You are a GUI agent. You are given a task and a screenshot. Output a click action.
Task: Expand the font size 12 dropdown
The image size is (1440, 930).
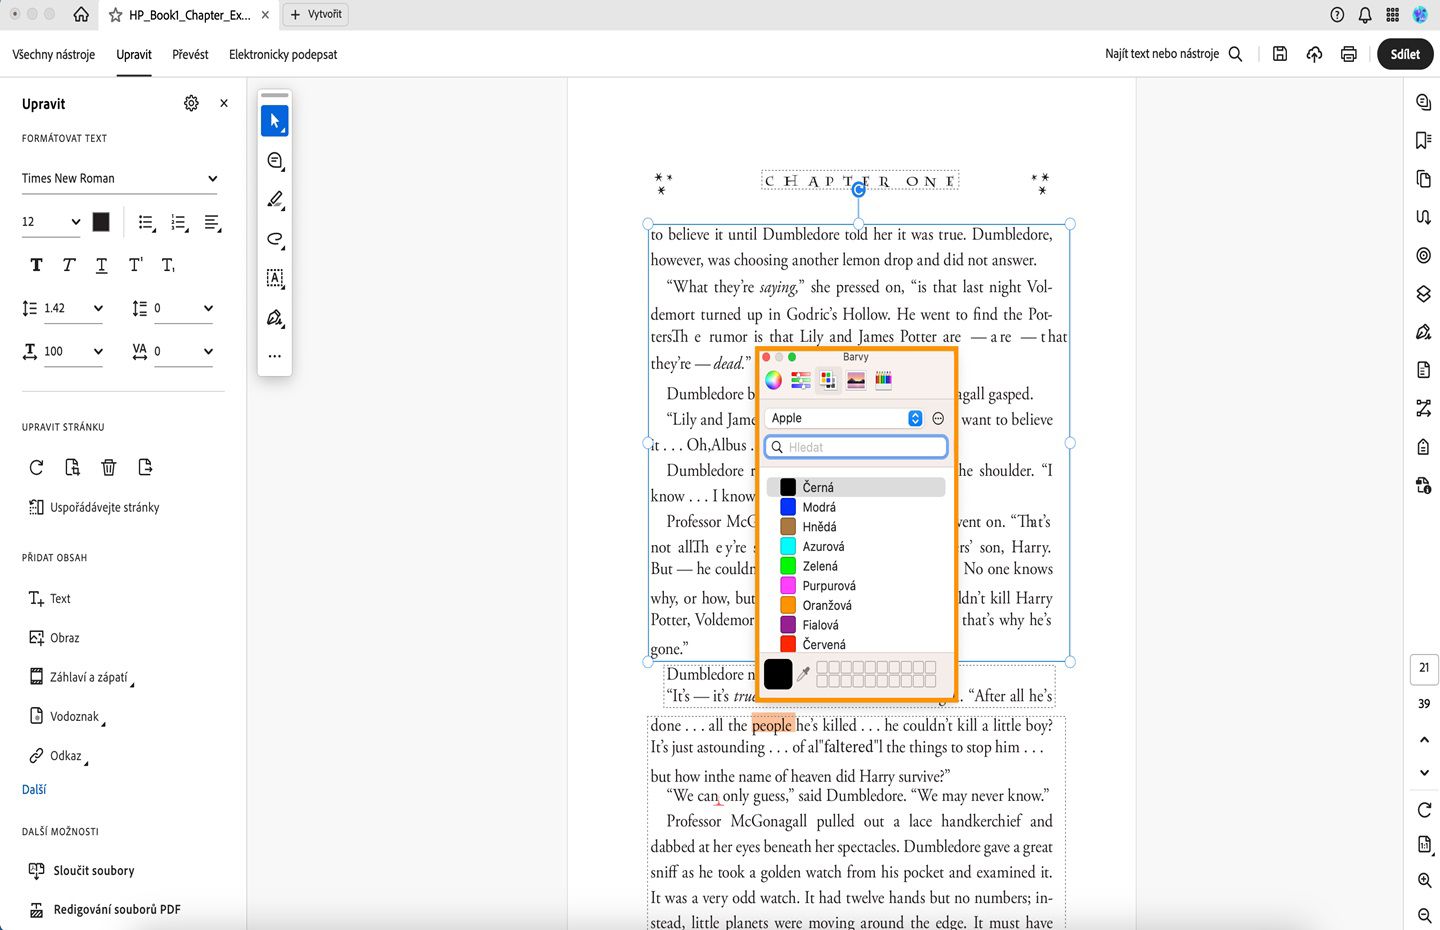(51, 222)
